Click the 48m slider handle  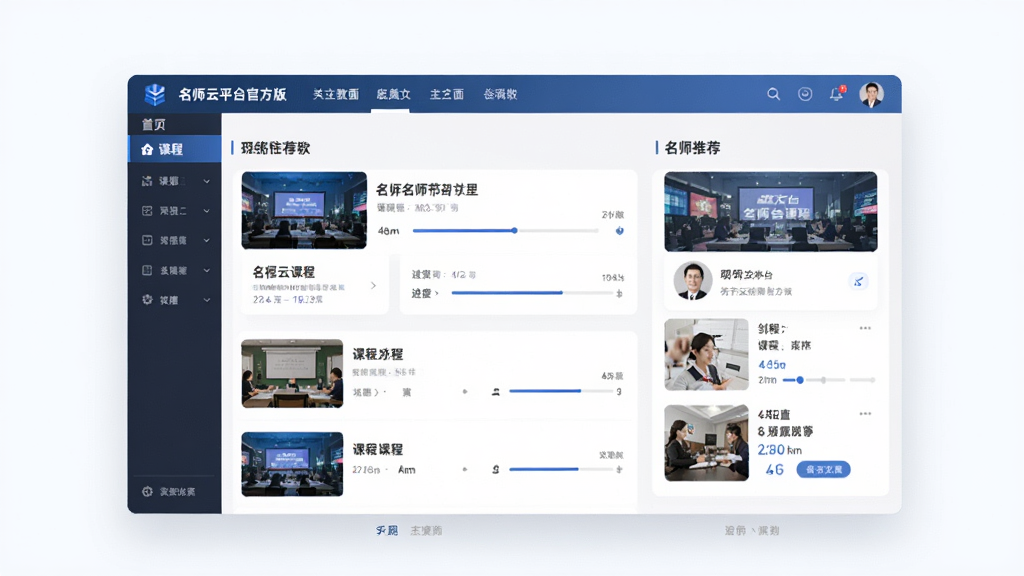[515, 231]
